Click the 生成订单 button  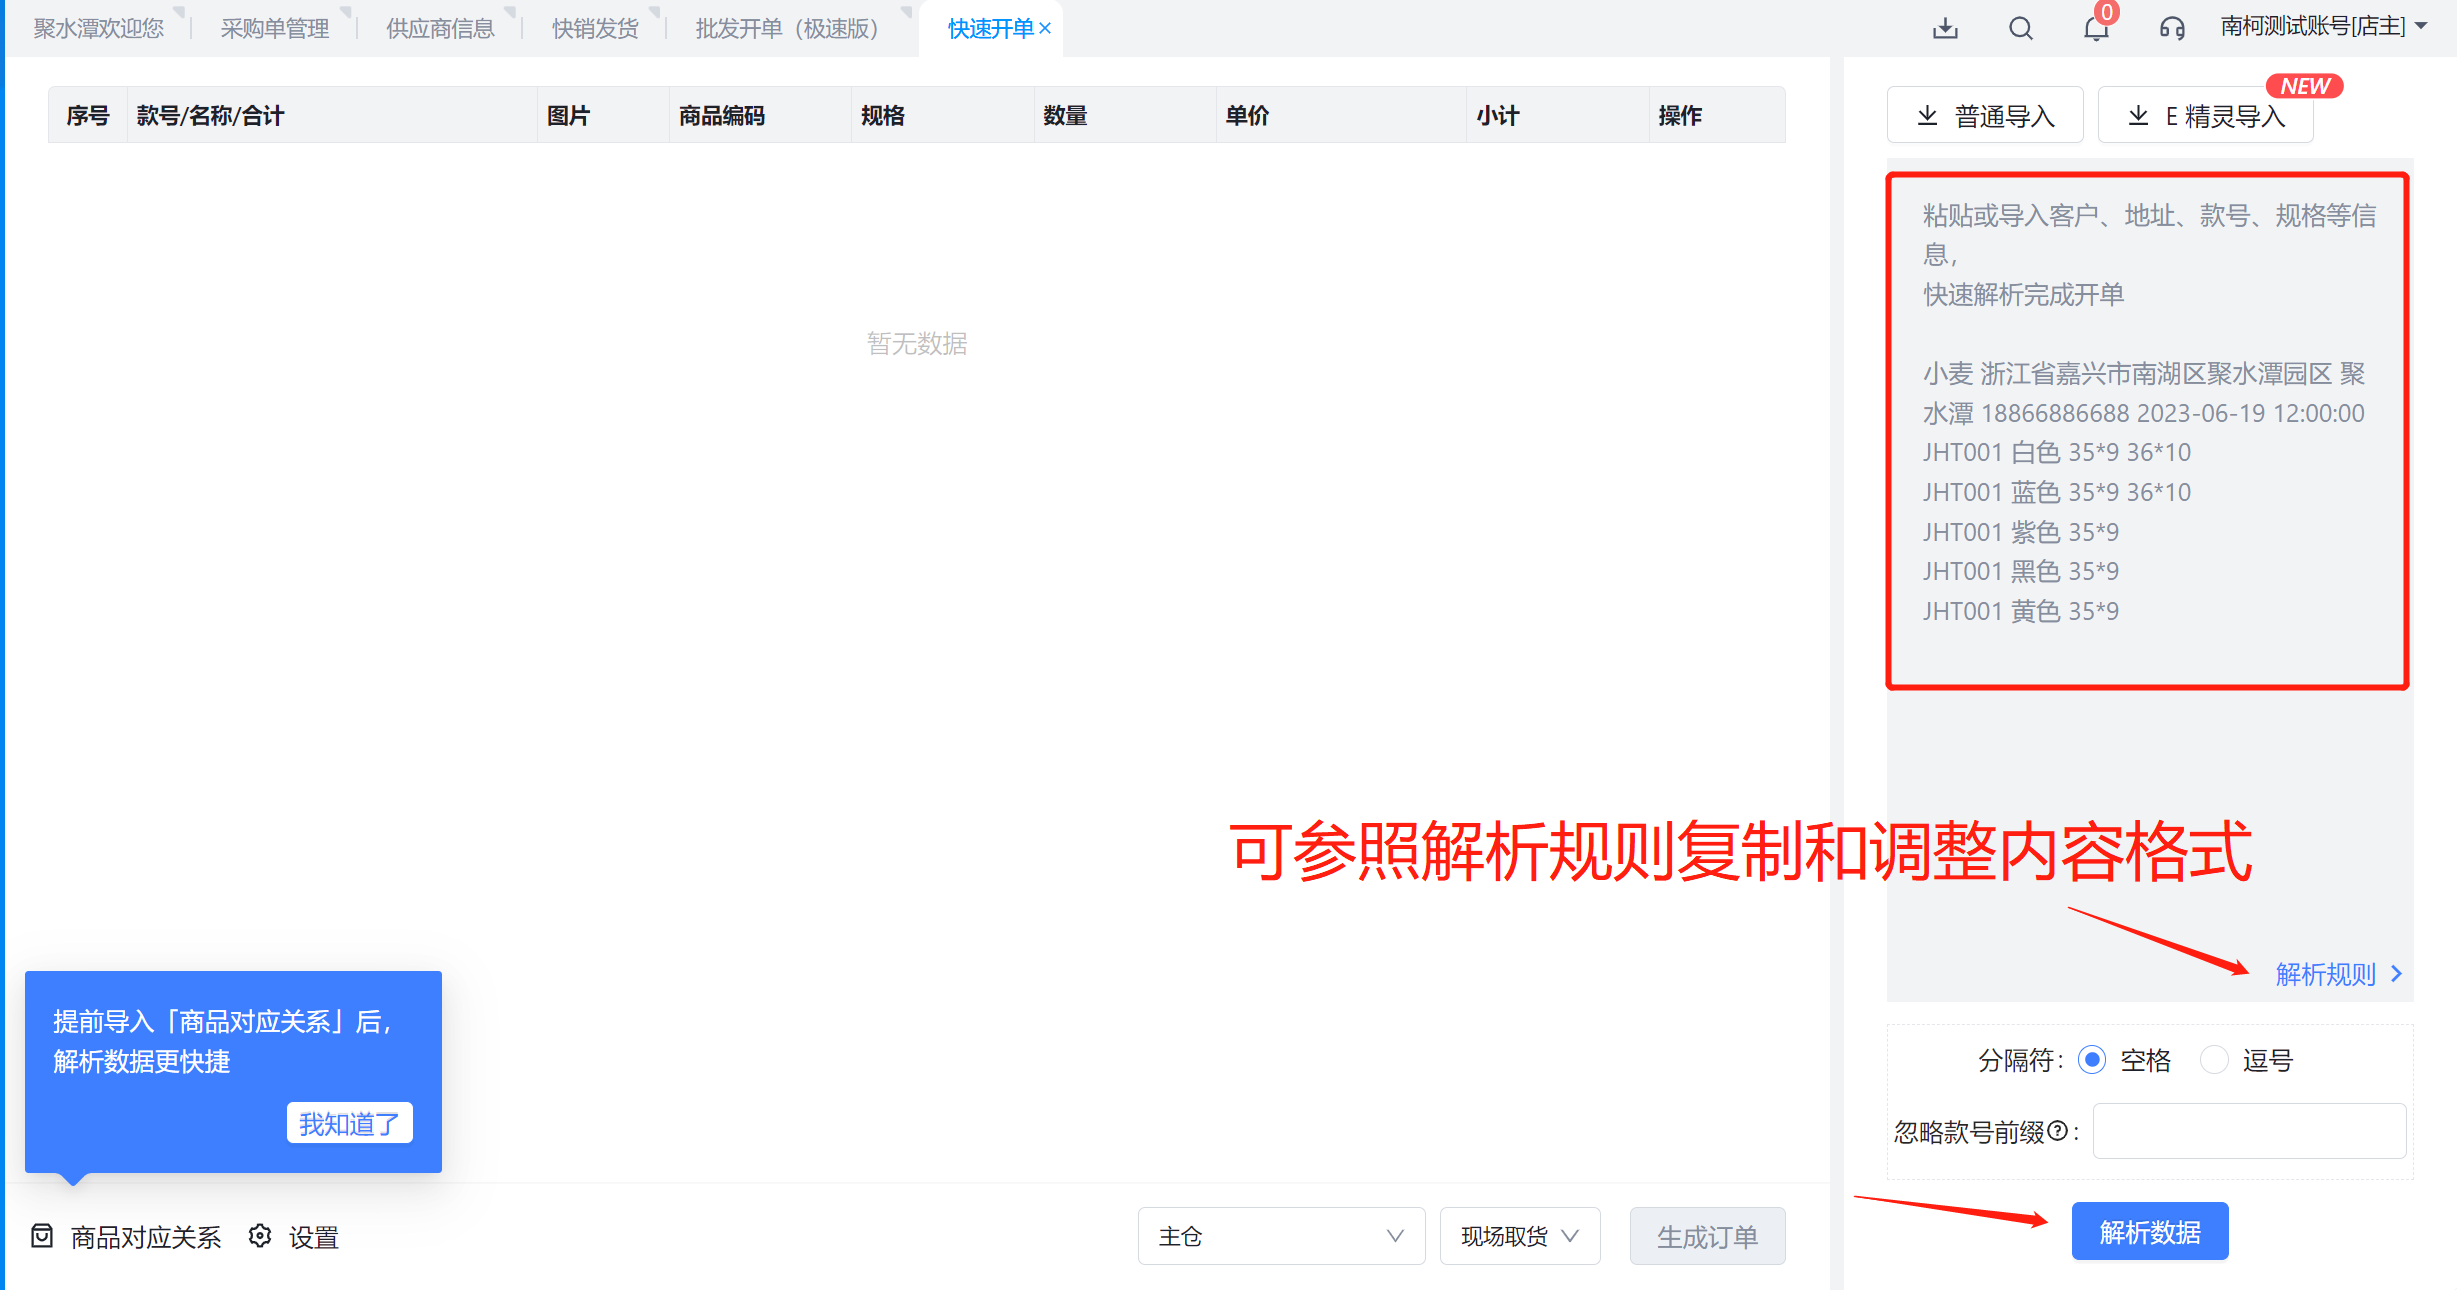1707,1237
